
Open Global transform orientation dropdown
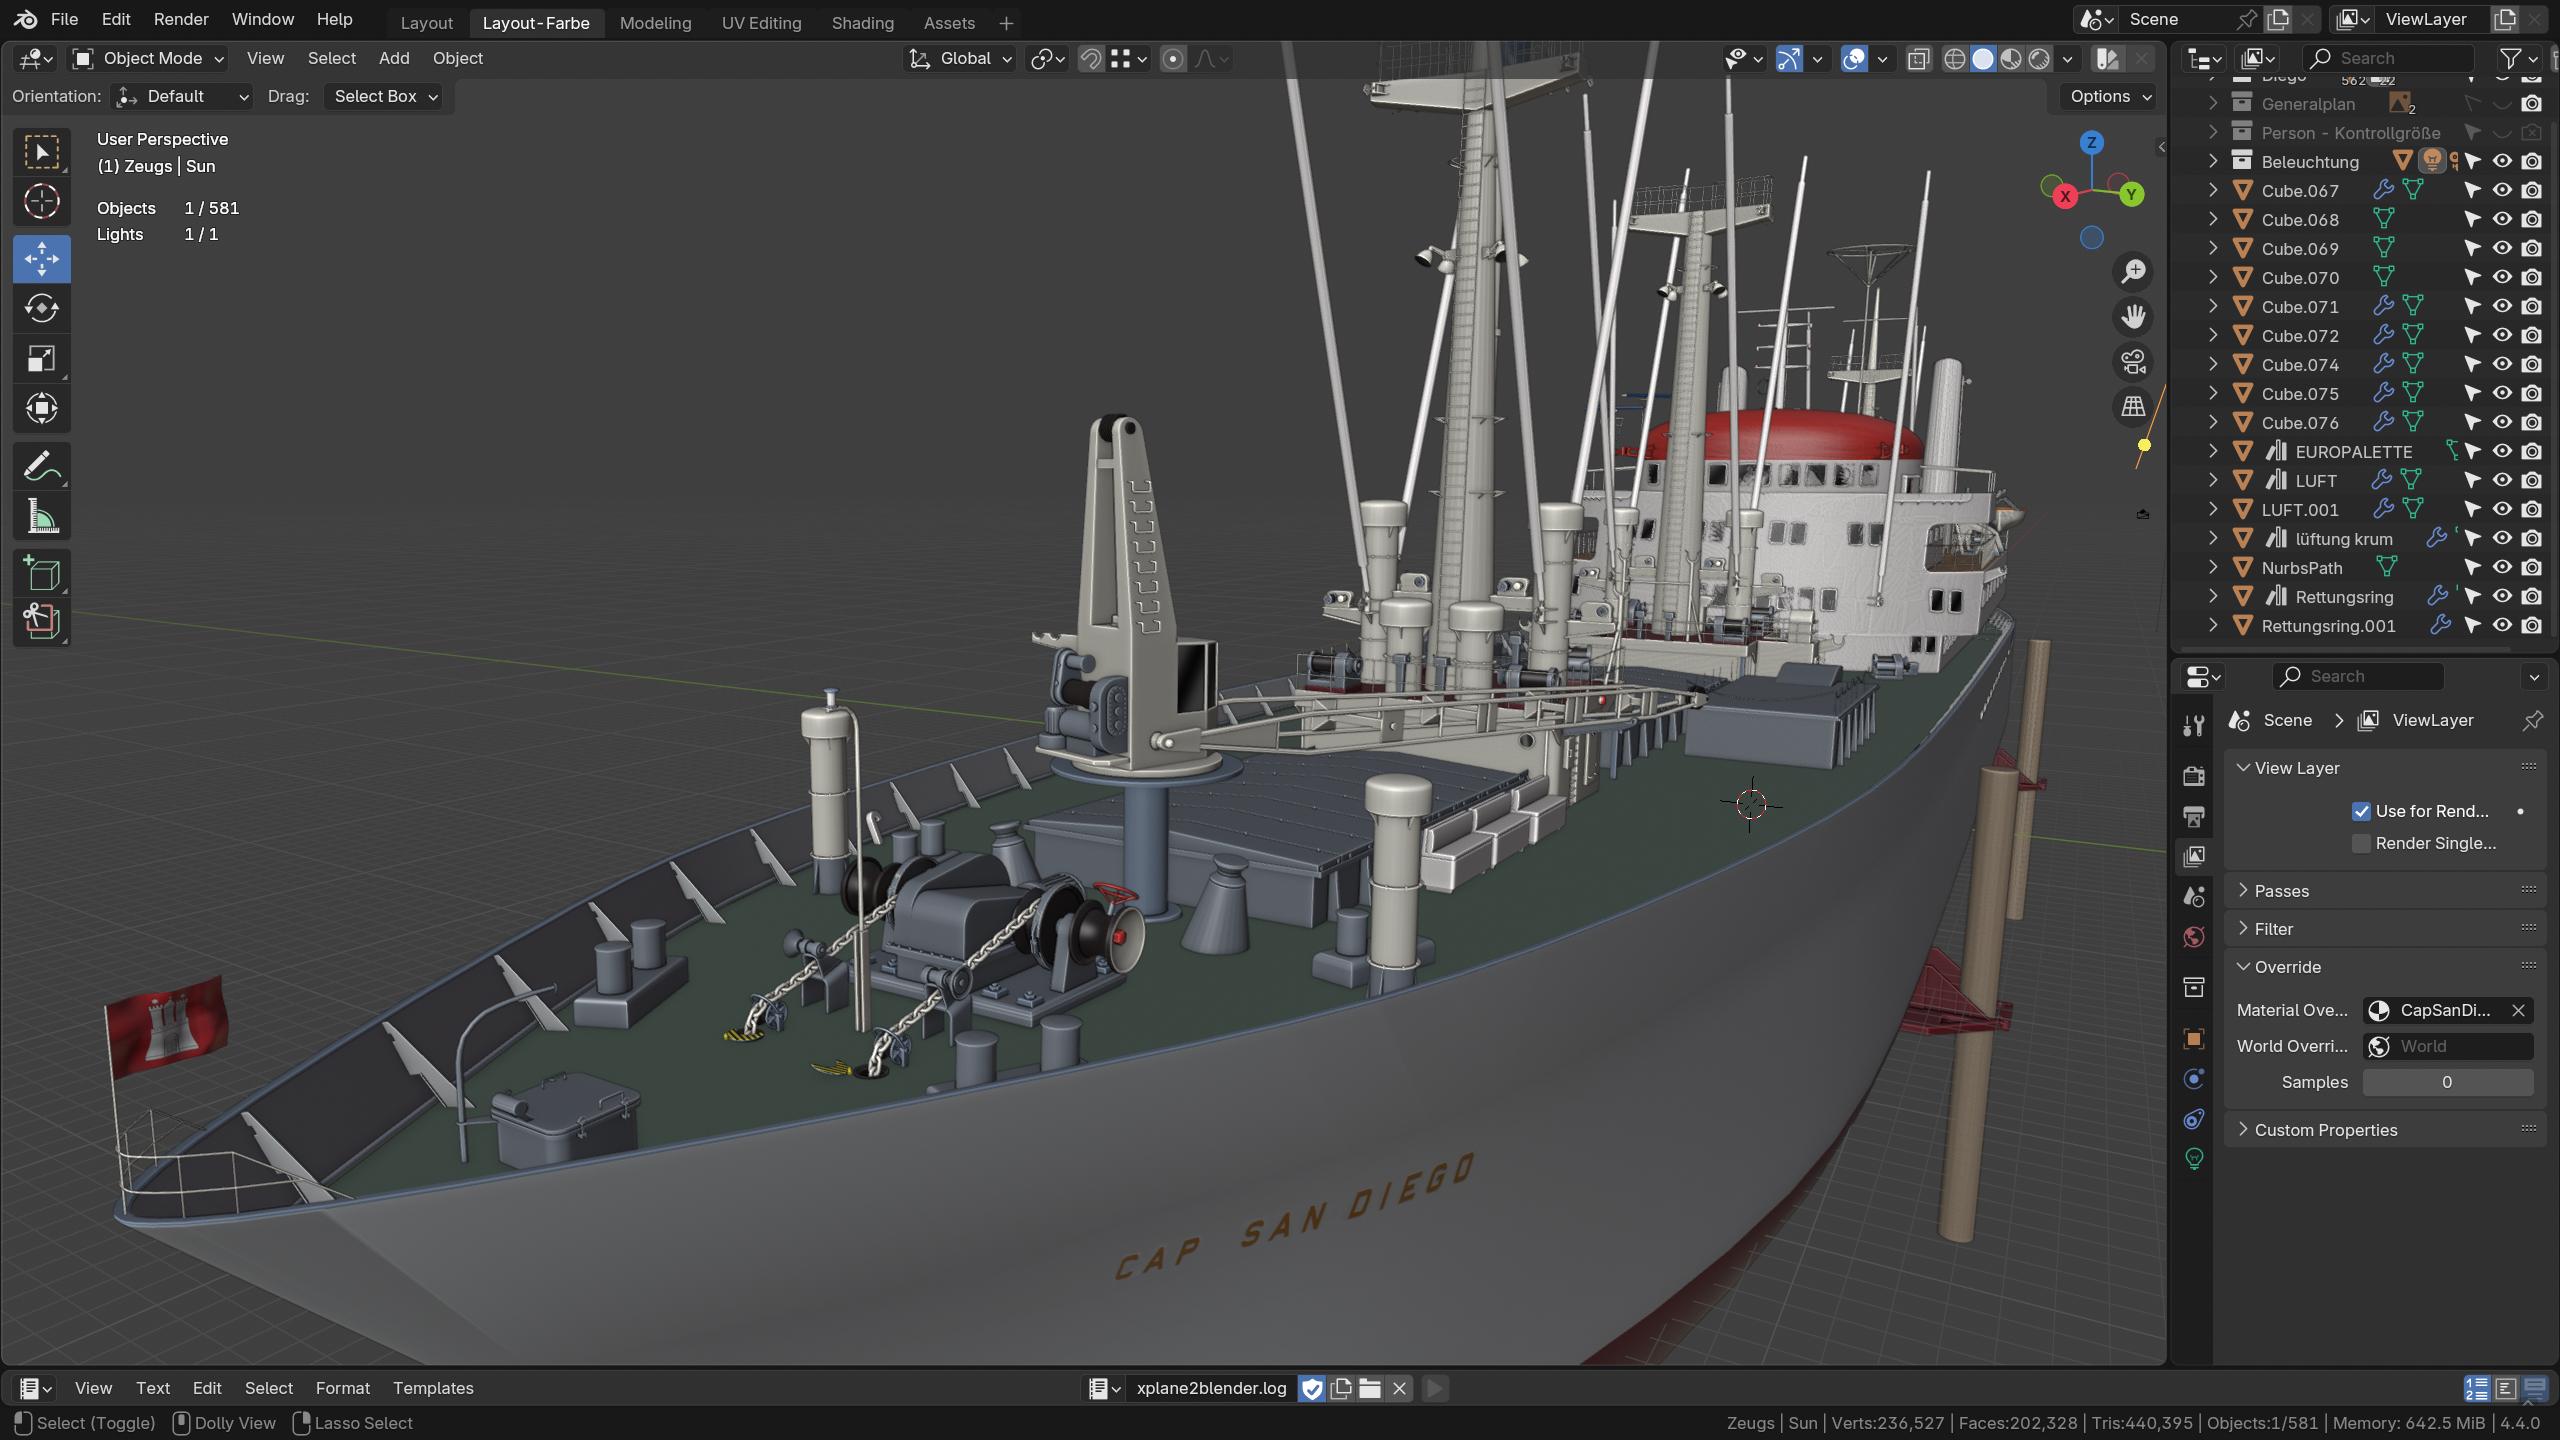pyautogui.click(x=960, y=59)
